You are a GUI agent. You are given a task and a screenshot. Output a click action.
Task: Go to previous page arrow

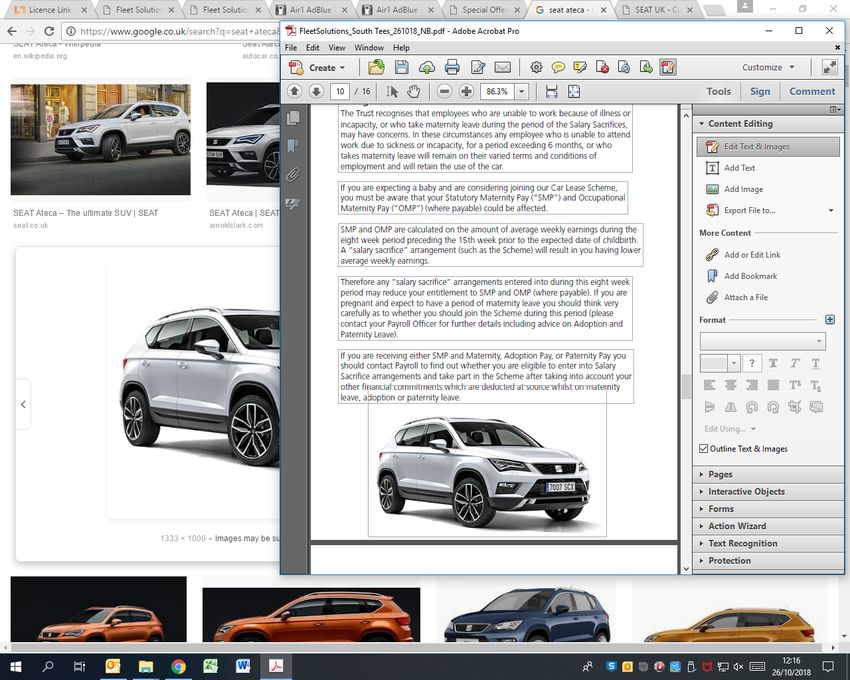coord(294,91)
